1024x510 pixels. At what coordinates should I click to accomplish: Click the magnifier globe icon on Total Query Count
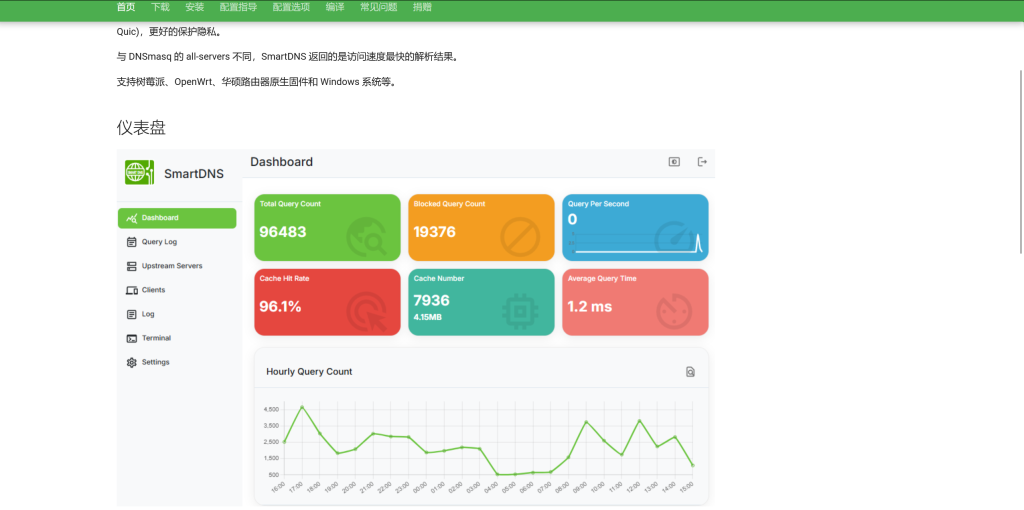(x=366, y=236)
